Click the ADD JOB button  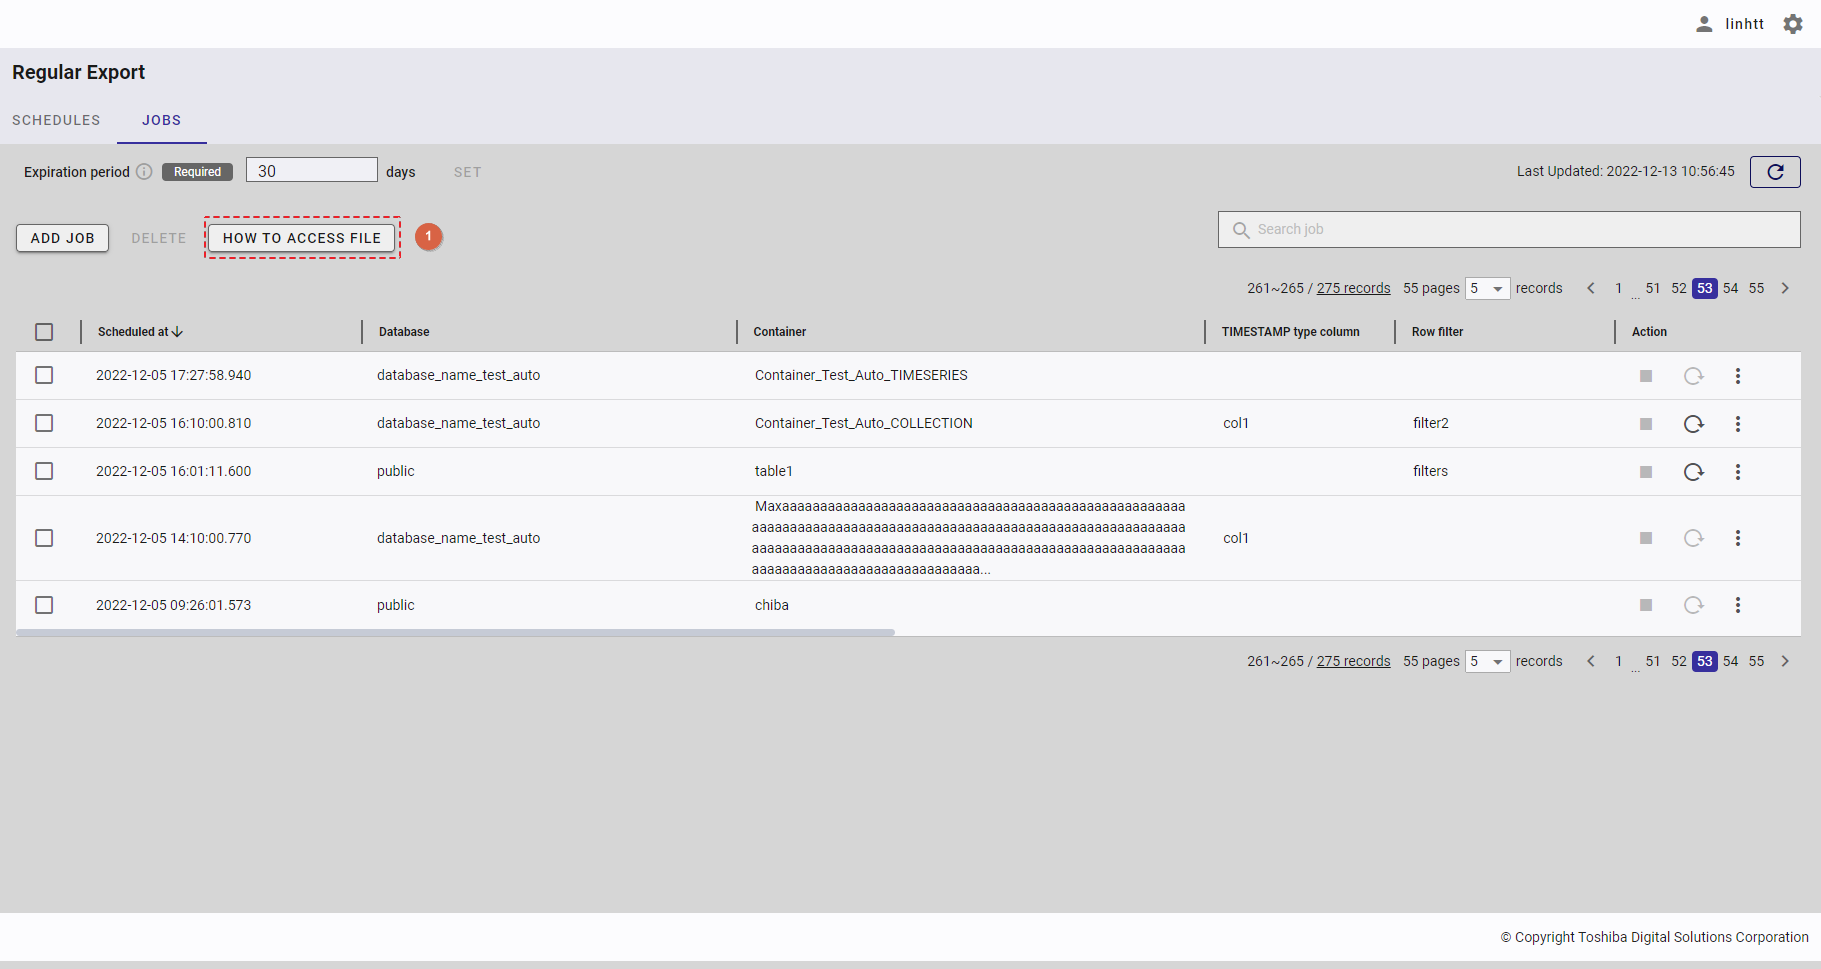[62, 238]
